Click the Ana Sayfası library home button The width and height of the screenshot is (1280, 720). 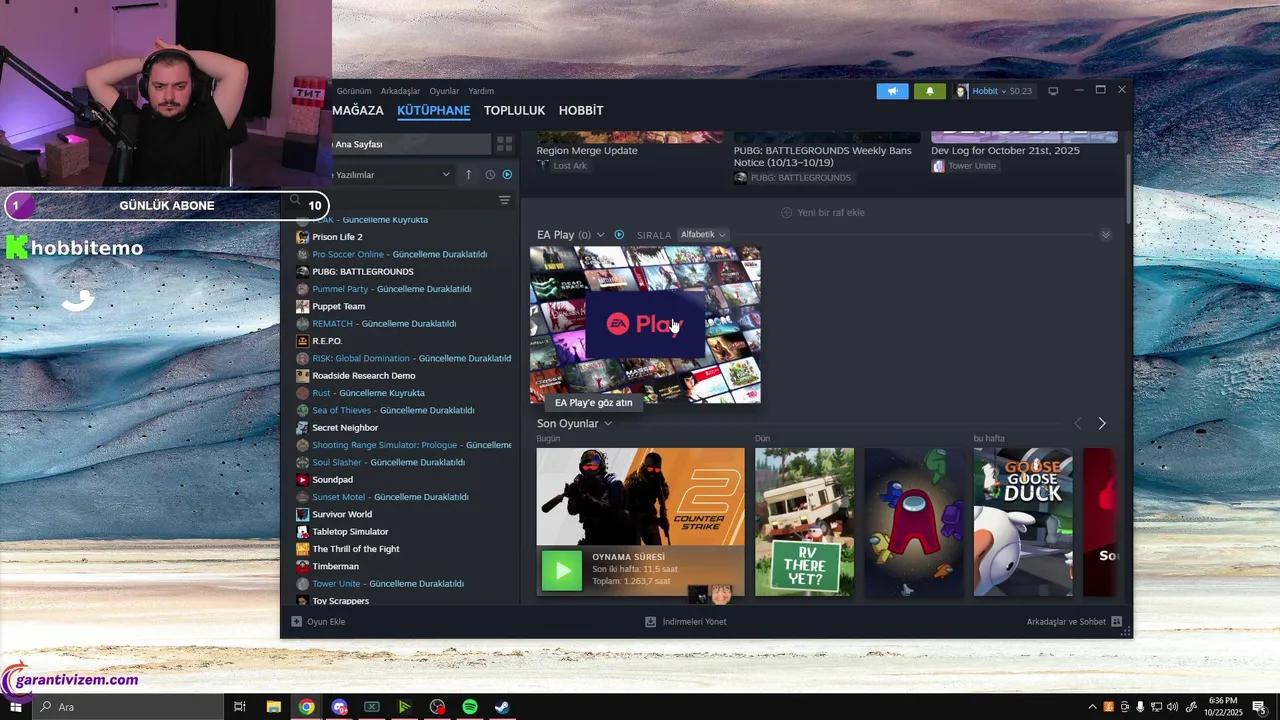[x=411, y=144]
